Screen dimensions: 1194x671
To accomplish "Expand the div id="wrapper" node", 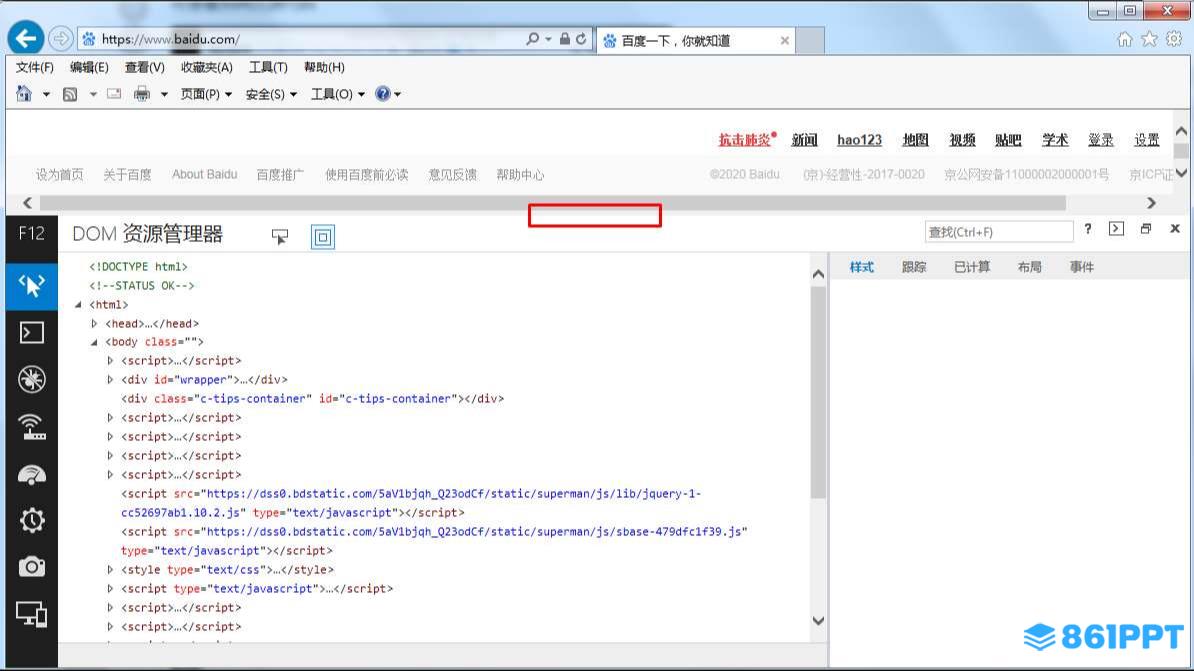I will click(110, 379).
